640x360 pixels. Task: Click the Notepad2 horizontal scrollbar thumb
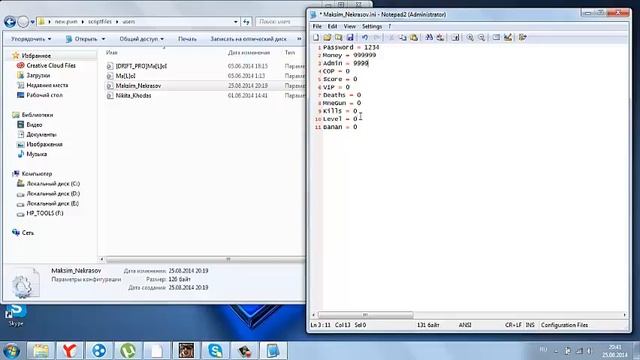365,315
